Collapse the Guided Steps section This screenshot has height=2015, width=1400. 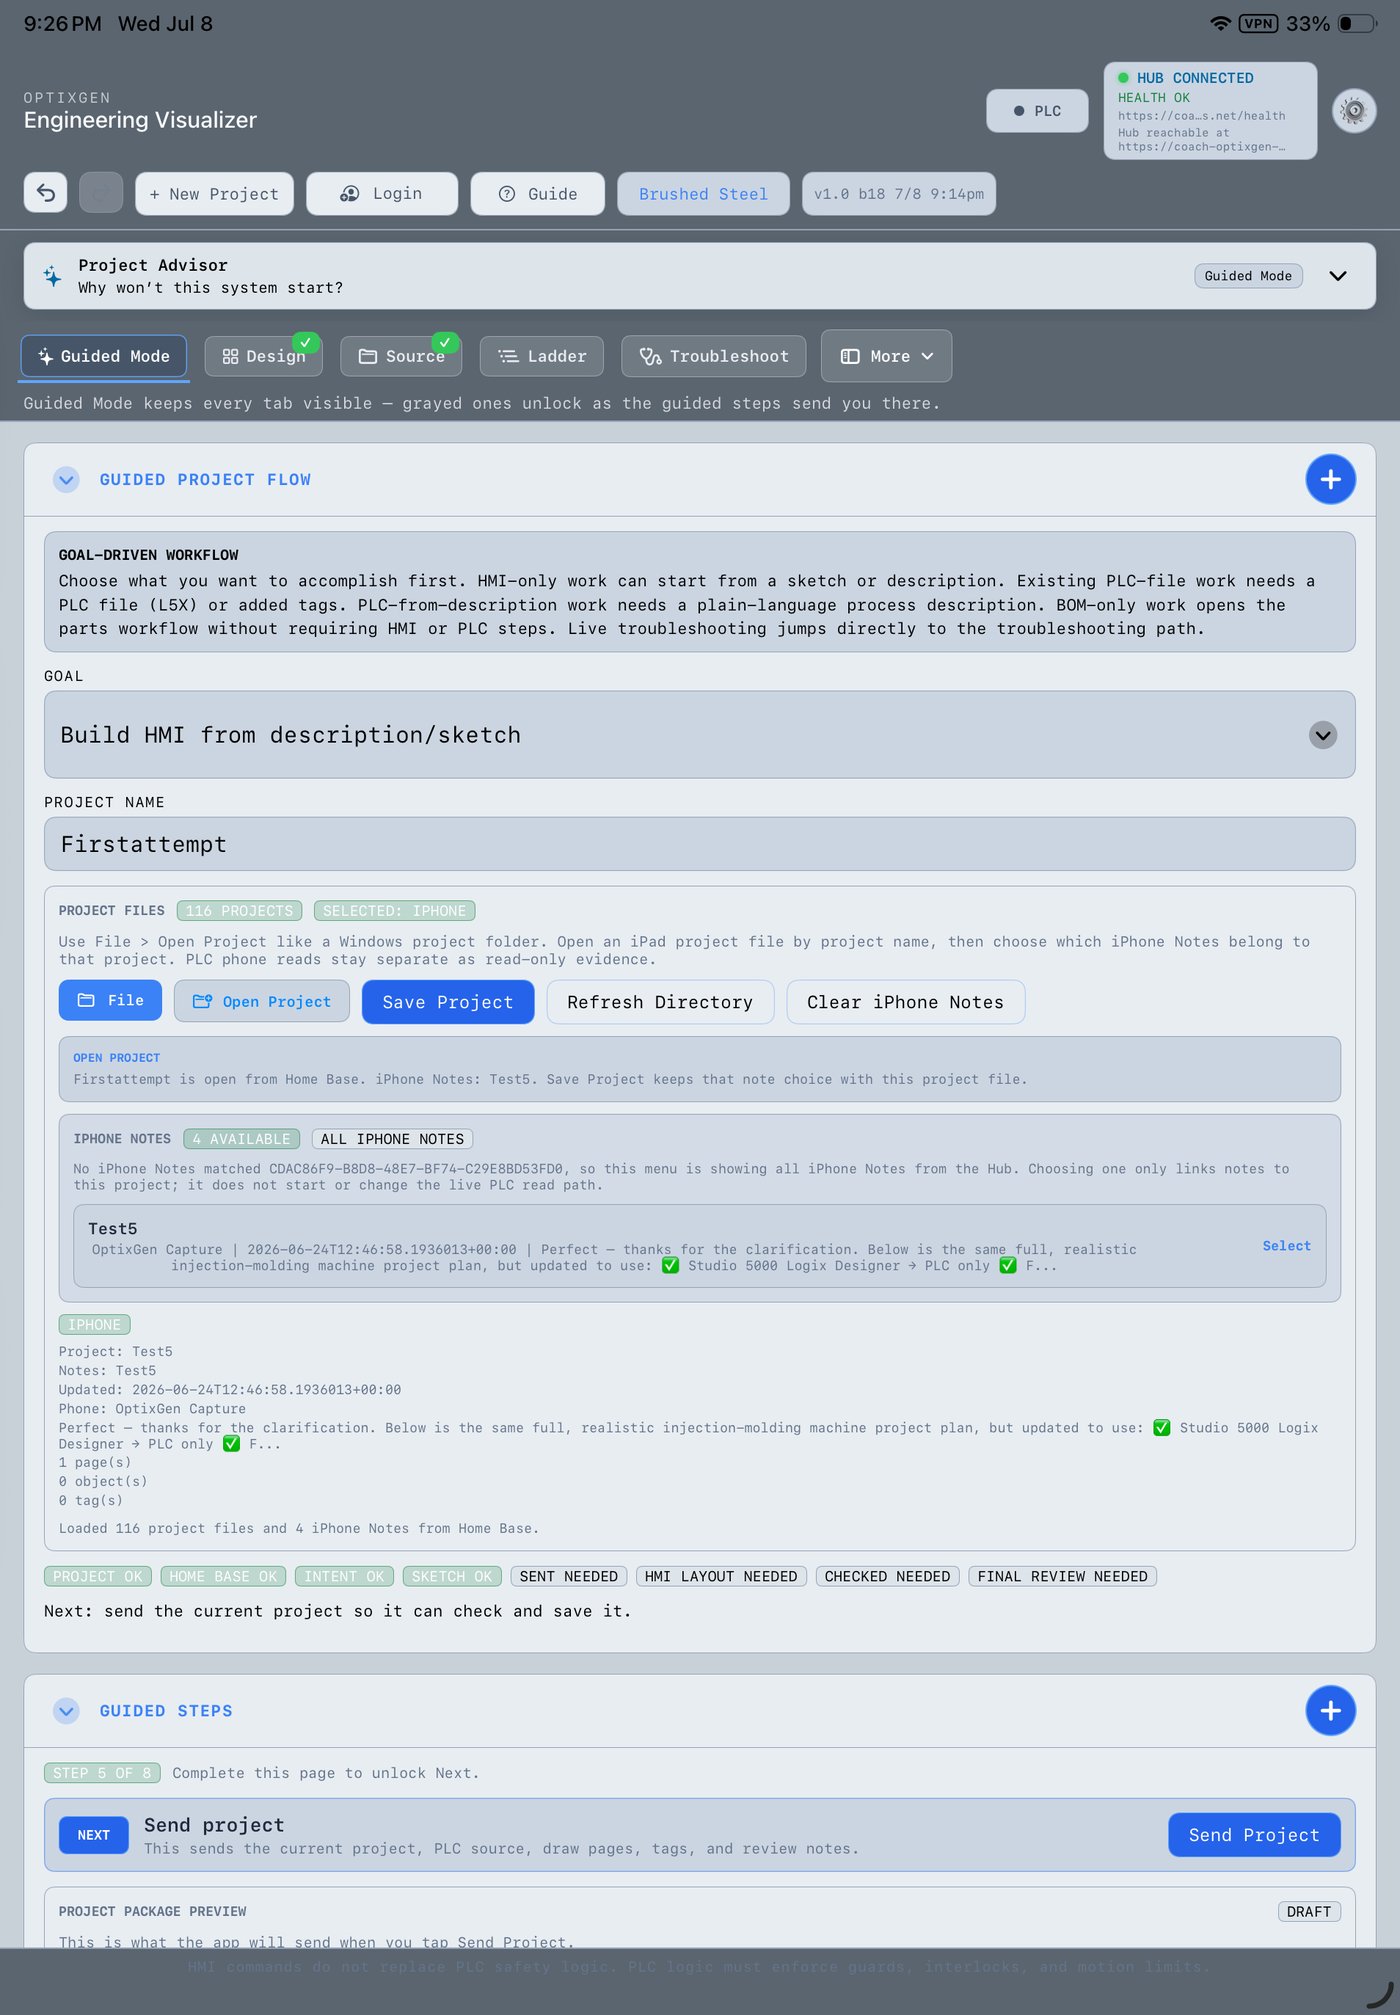coord(66,1711)
